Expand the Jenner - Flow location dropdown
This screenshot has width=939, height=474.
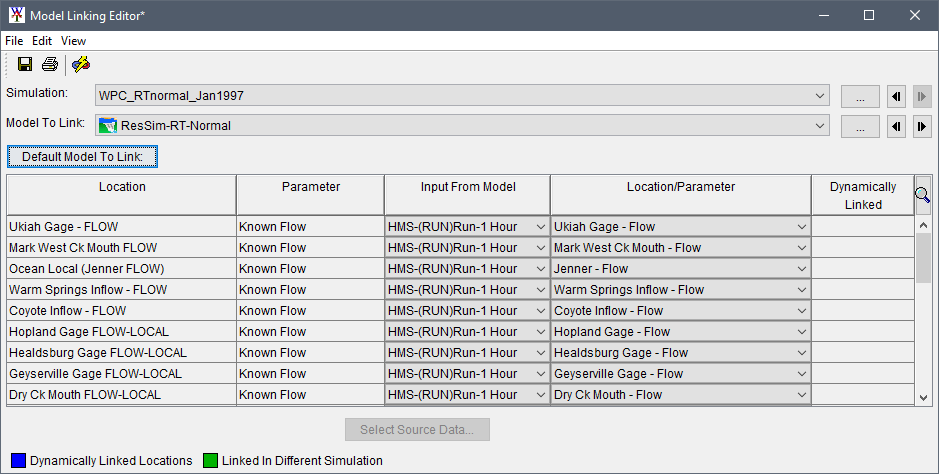[801, 269]
